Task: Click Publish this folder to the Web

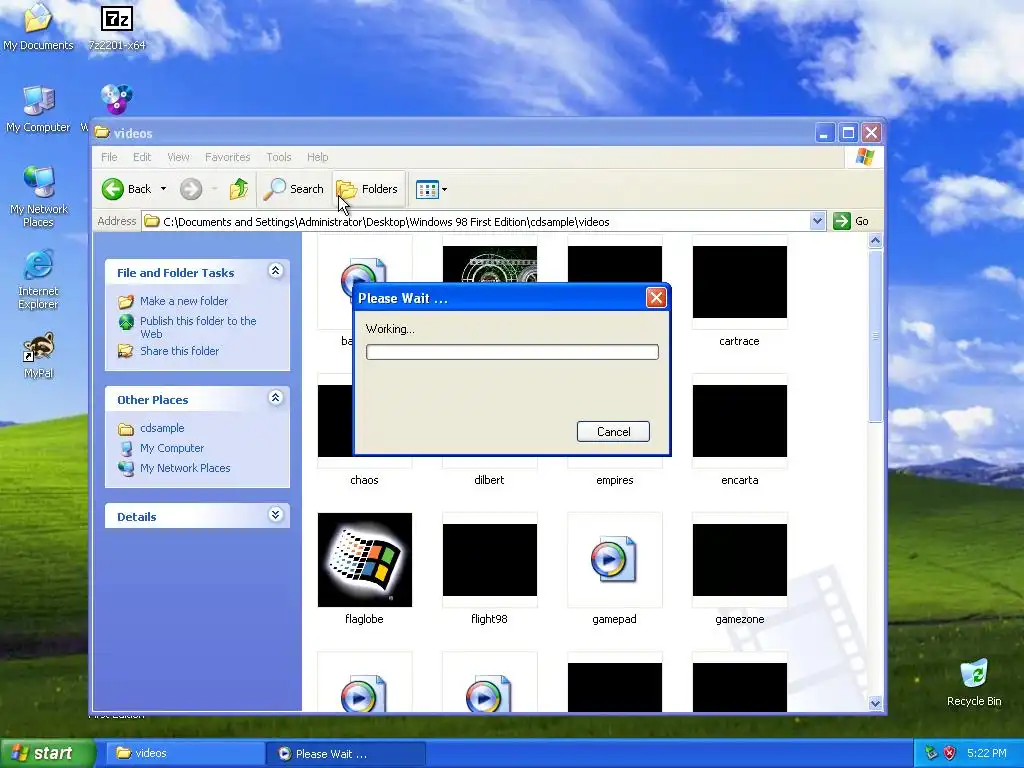Action: [198, 327]
